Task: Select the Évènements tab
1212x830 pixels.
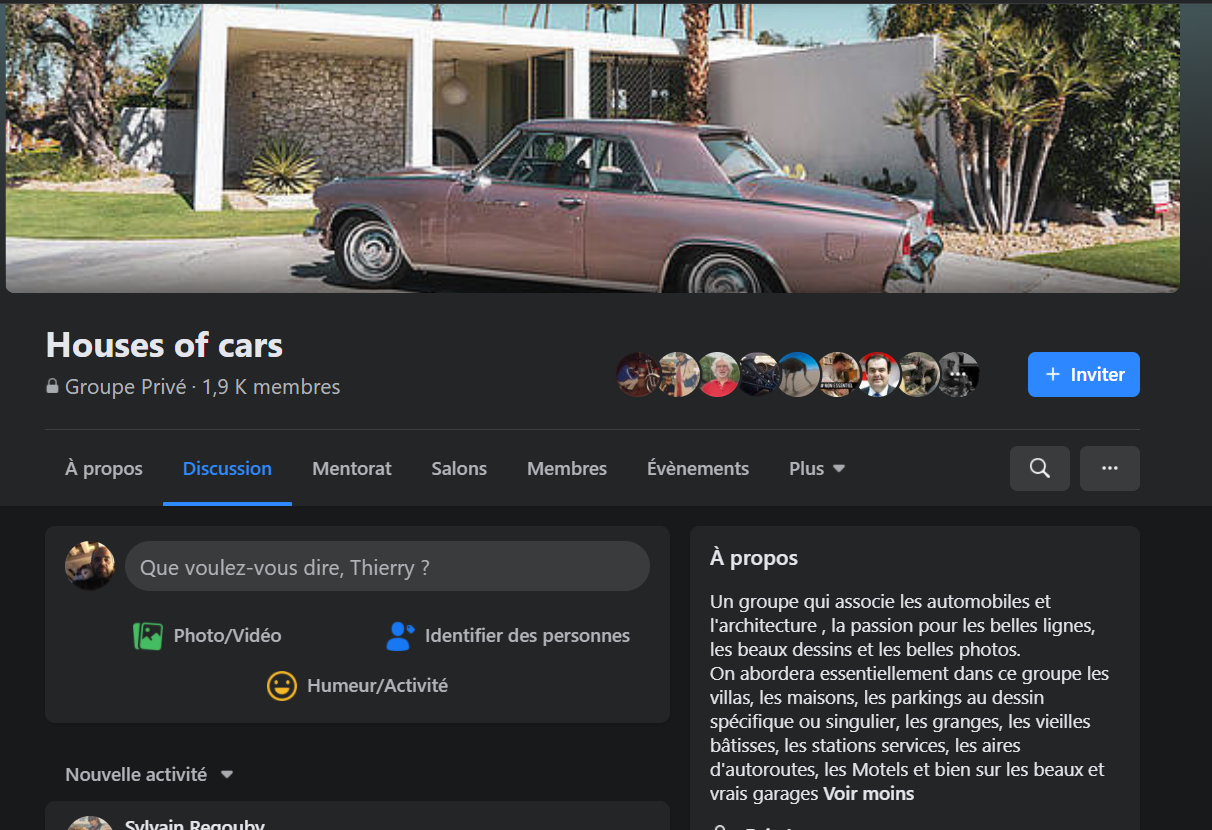Action: point(698,468)
